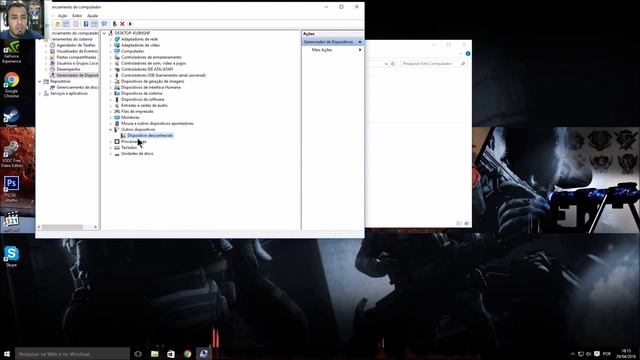
Task: Click the green update driver toolbar icon
Action: [115, 24]
